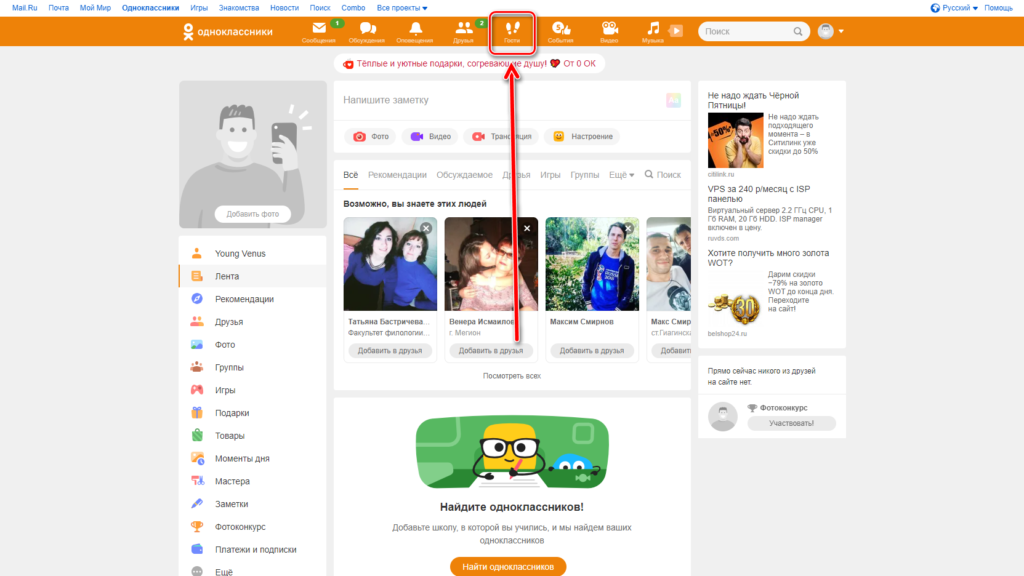Open Оповещения bell icon
The image size is (1024, 576).
[414, 31]
